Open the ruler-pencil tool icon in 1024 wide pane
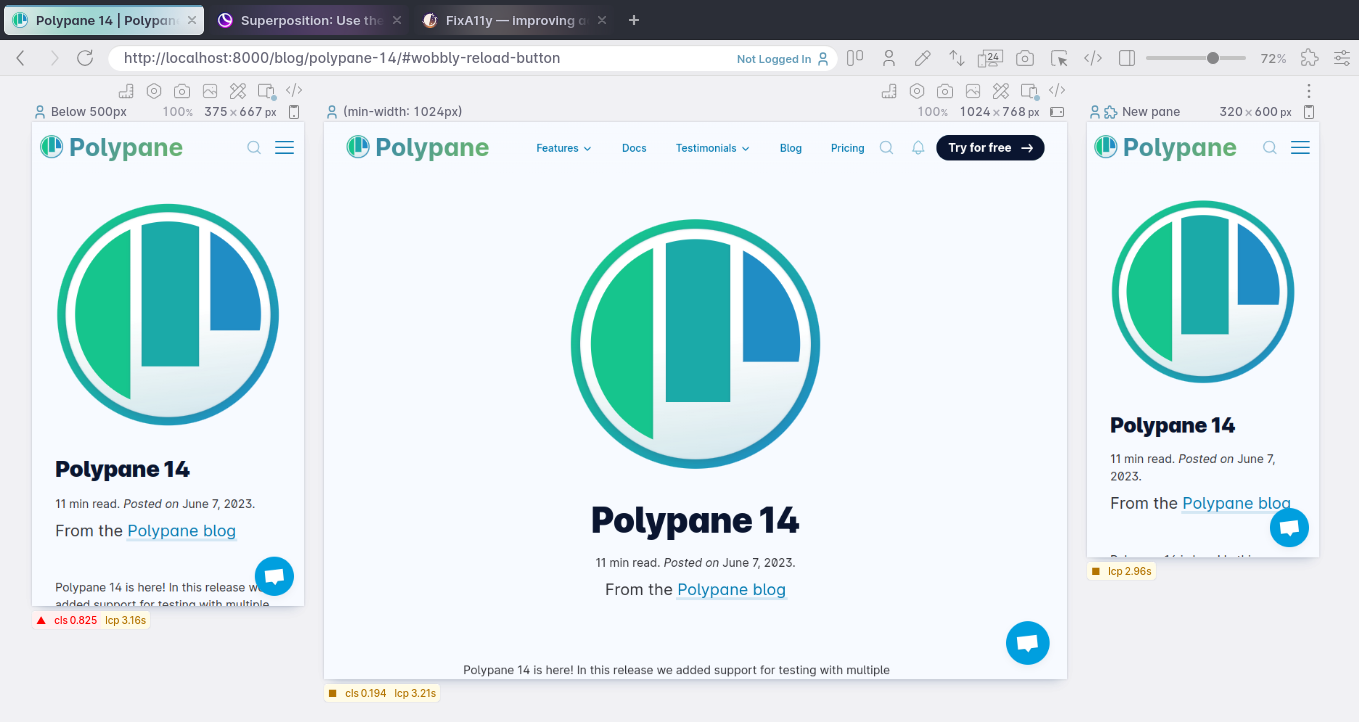This screenshot has height=722, width=1359. coord(1001,91)
